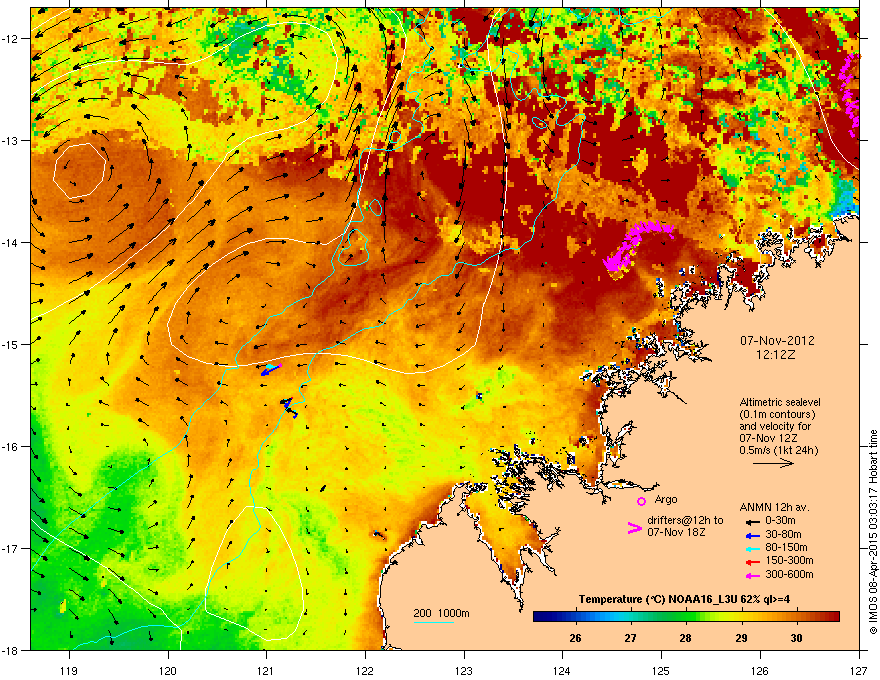Click the '300-600m' depth label
This screenshot has width=880, height=680.
pyautogui.click(x=789, y=575)
